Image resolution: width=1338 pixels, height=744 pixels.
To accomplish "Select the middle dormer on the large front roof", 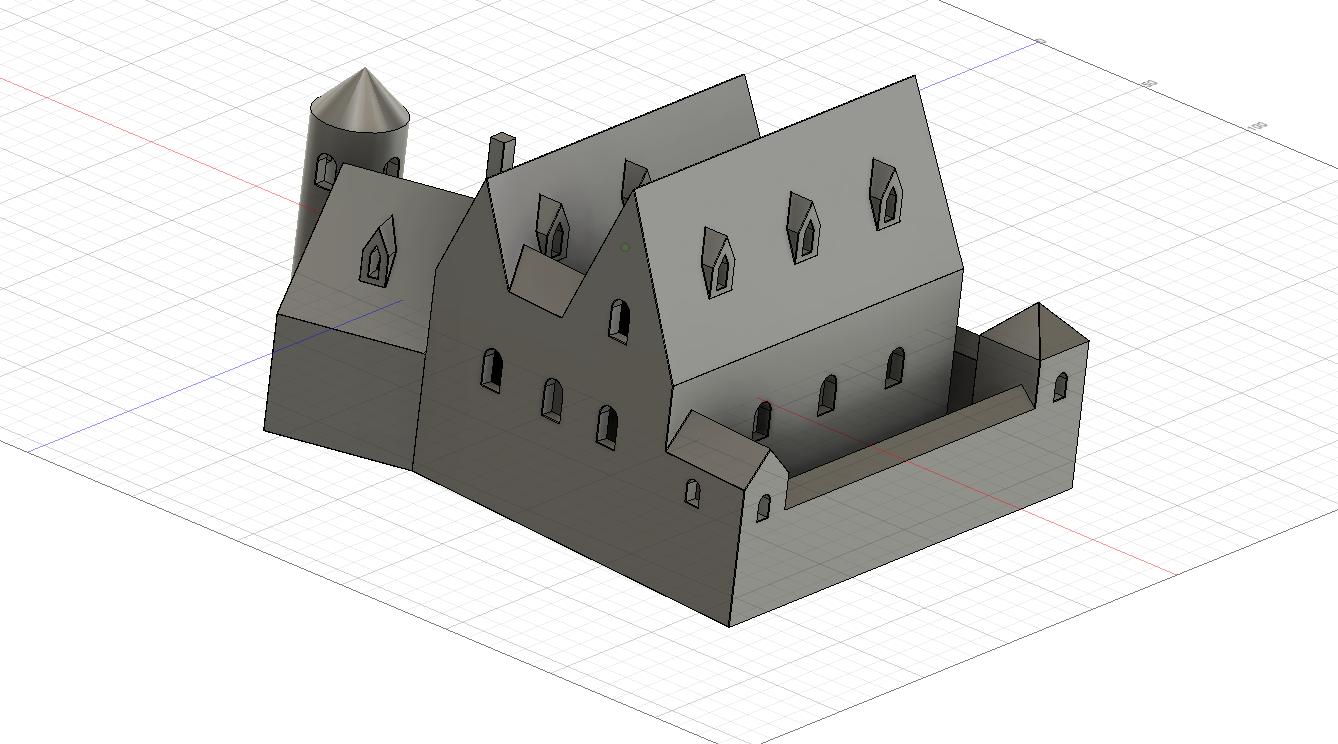I will [804, 228].
